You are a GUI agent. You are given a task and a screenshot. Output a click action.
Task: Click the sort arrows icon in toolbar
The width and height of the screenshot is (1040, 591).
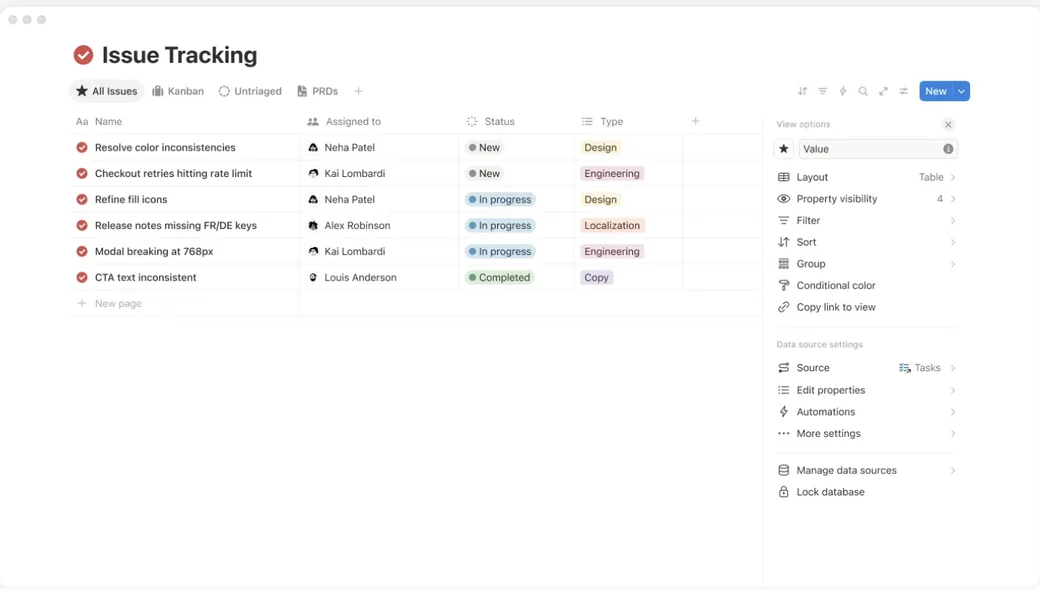tap(803, 91)
